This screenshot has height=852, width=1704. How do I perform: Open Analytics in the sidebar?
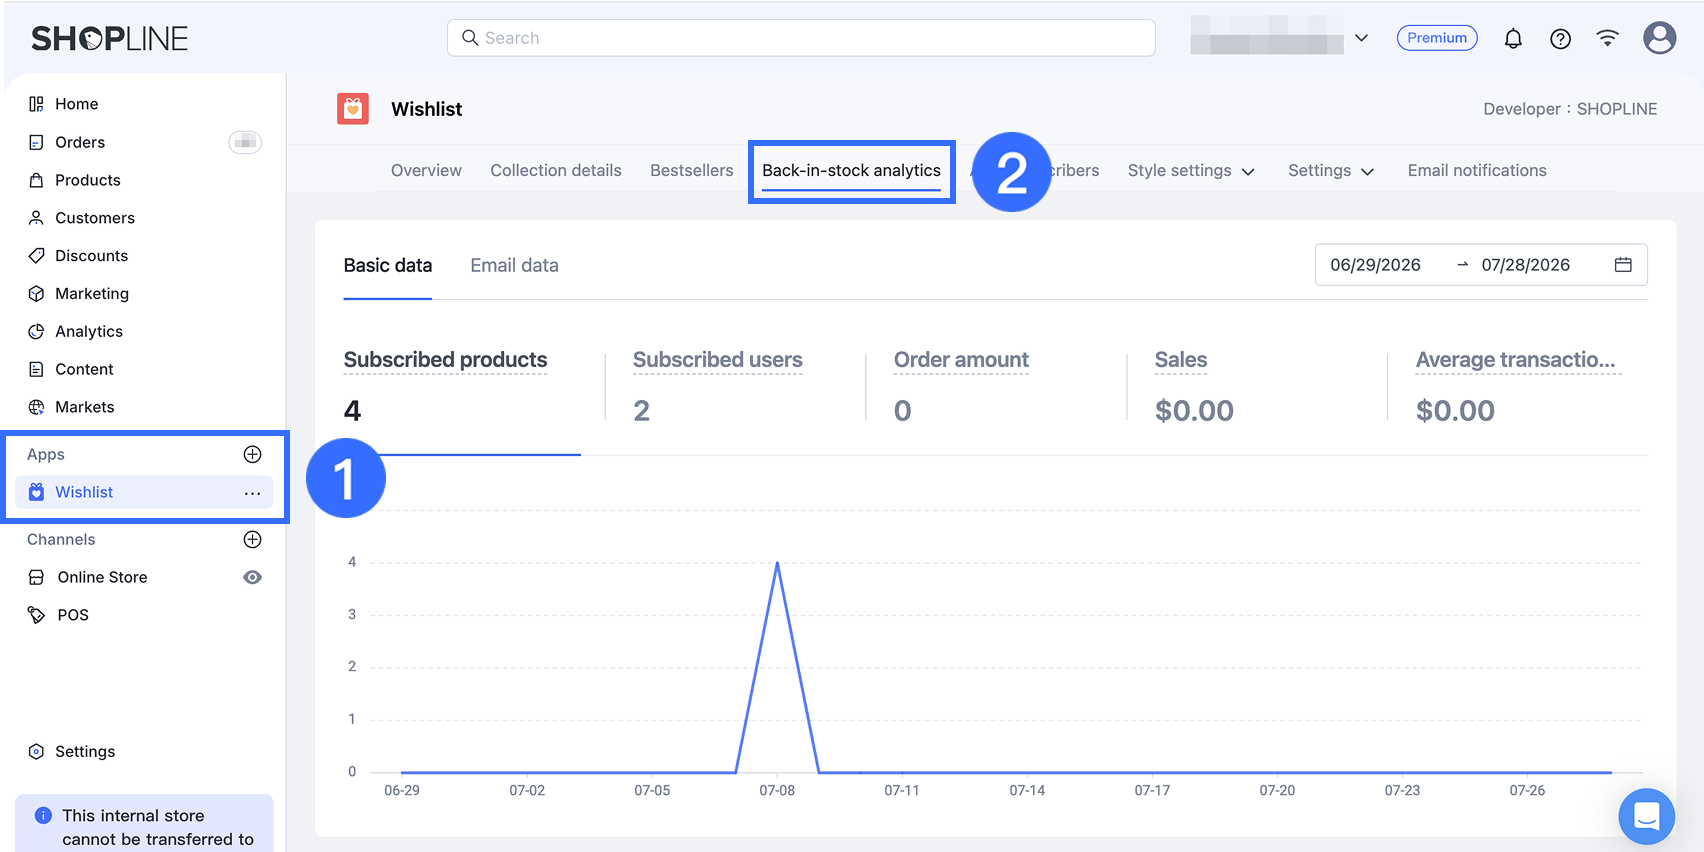89,332
